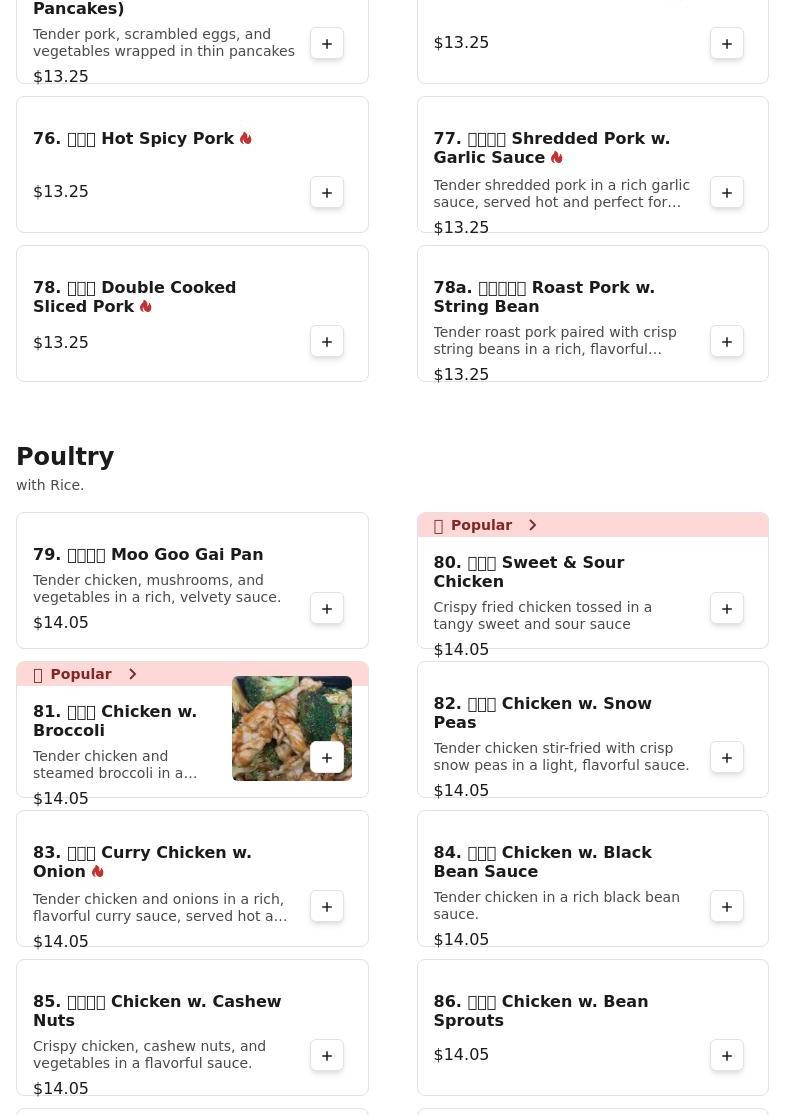Add Chicken w. Broccoli to cart
The width and height of the screenshot is (785, 1115).
click(327, 757)
